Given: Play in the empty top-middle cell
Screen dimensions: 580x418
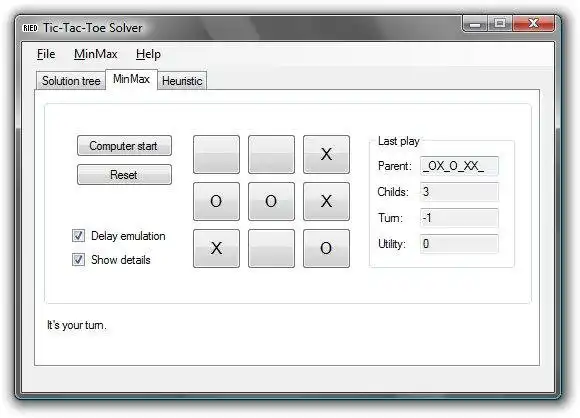Looking at the screenshot, I should 272,154.
